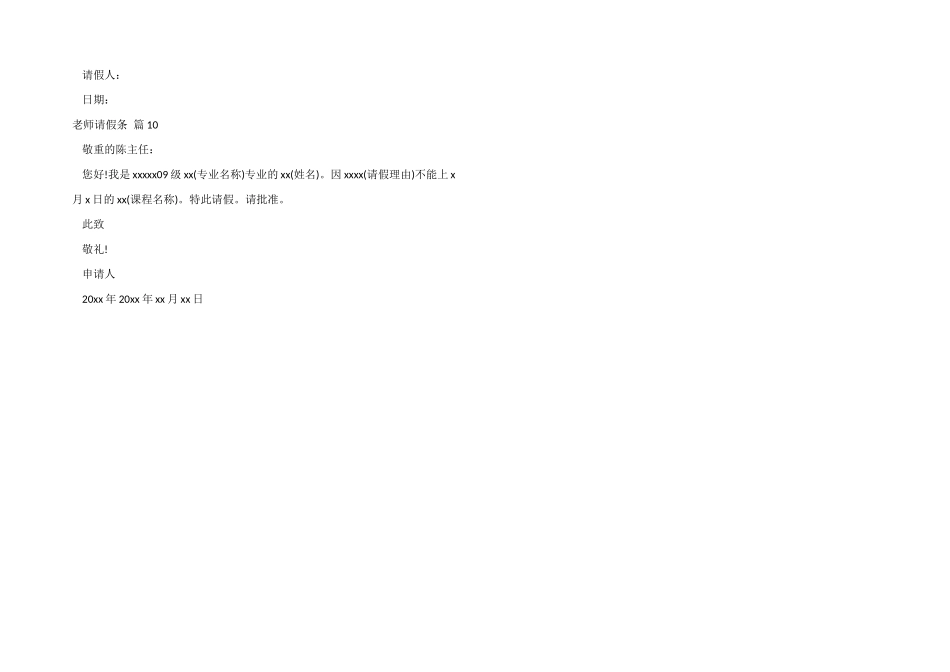Select the heading 老师请假条
950x672 pixels.
(100, 125)
